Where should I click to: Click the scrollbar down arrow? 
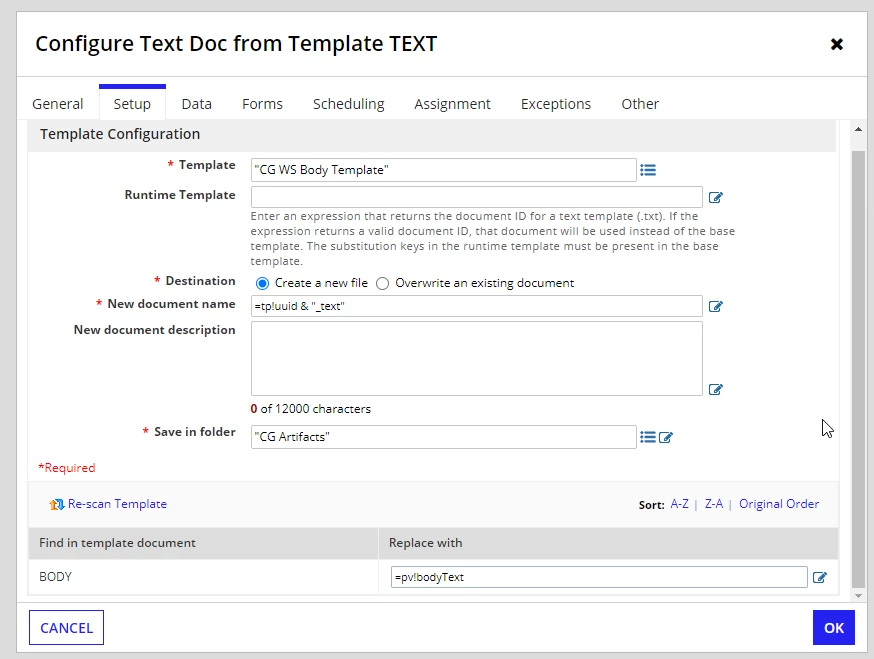click(858, 596)
